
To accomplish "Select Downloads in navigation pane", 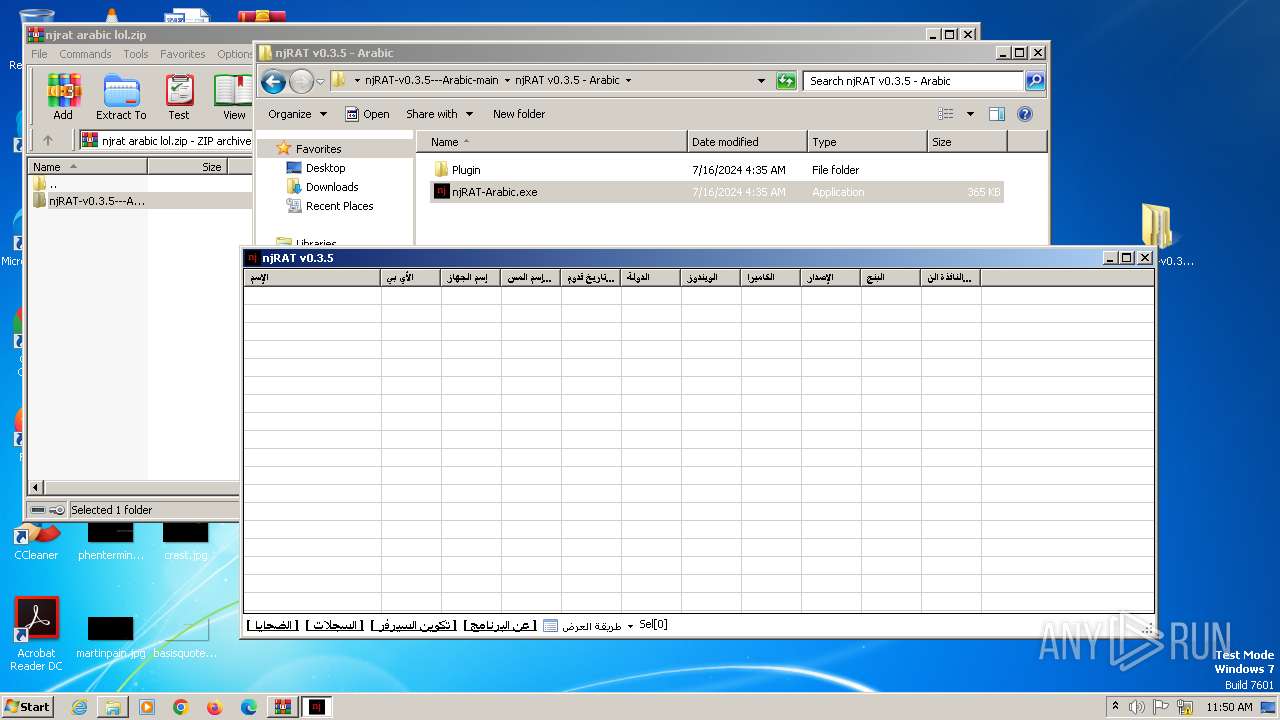I will [x=332, y=187].
